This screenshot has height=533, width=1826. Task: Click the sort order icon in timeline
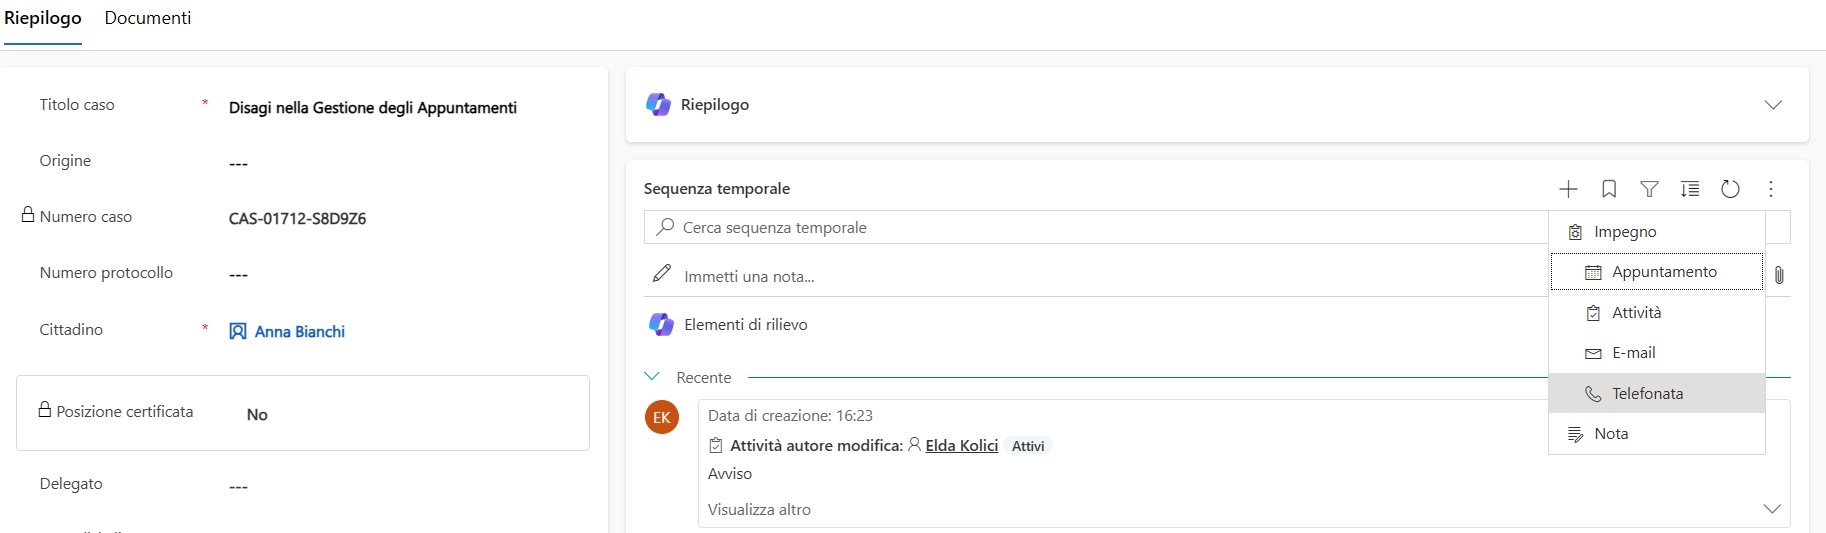point(1690,189)
